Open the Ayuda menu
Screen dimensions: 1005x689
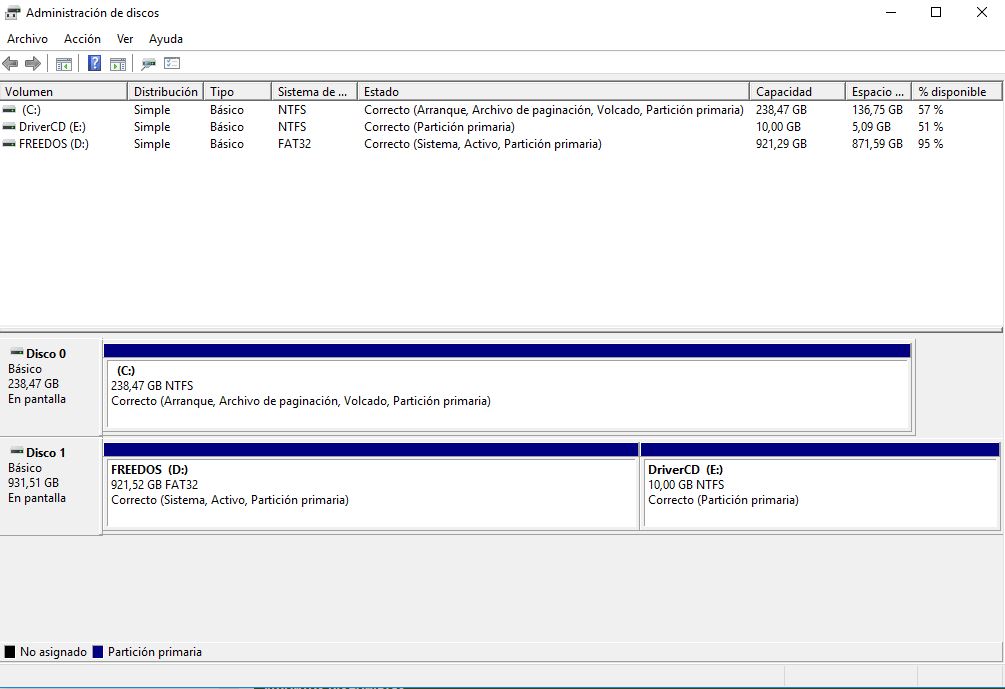pyautogui.click(x=166, y=39)
